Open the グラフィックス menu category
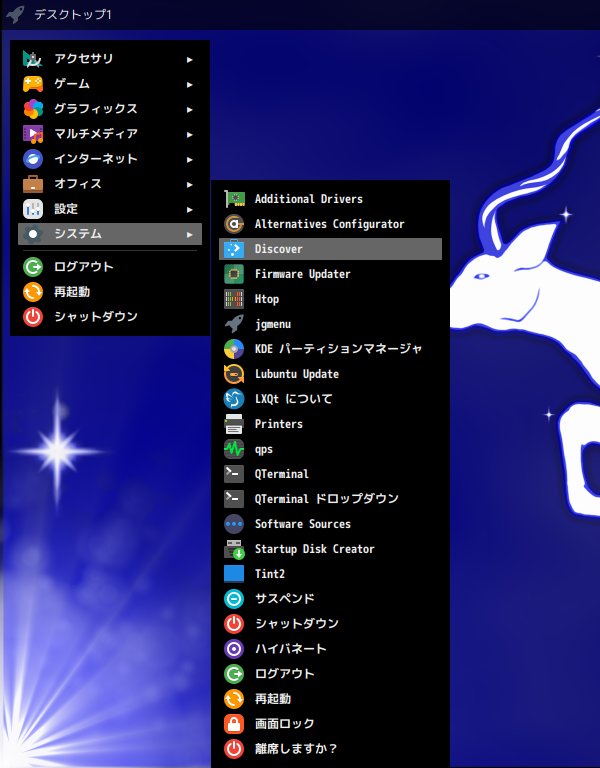This screenshot has width=600, height=768. pos(110,109)
